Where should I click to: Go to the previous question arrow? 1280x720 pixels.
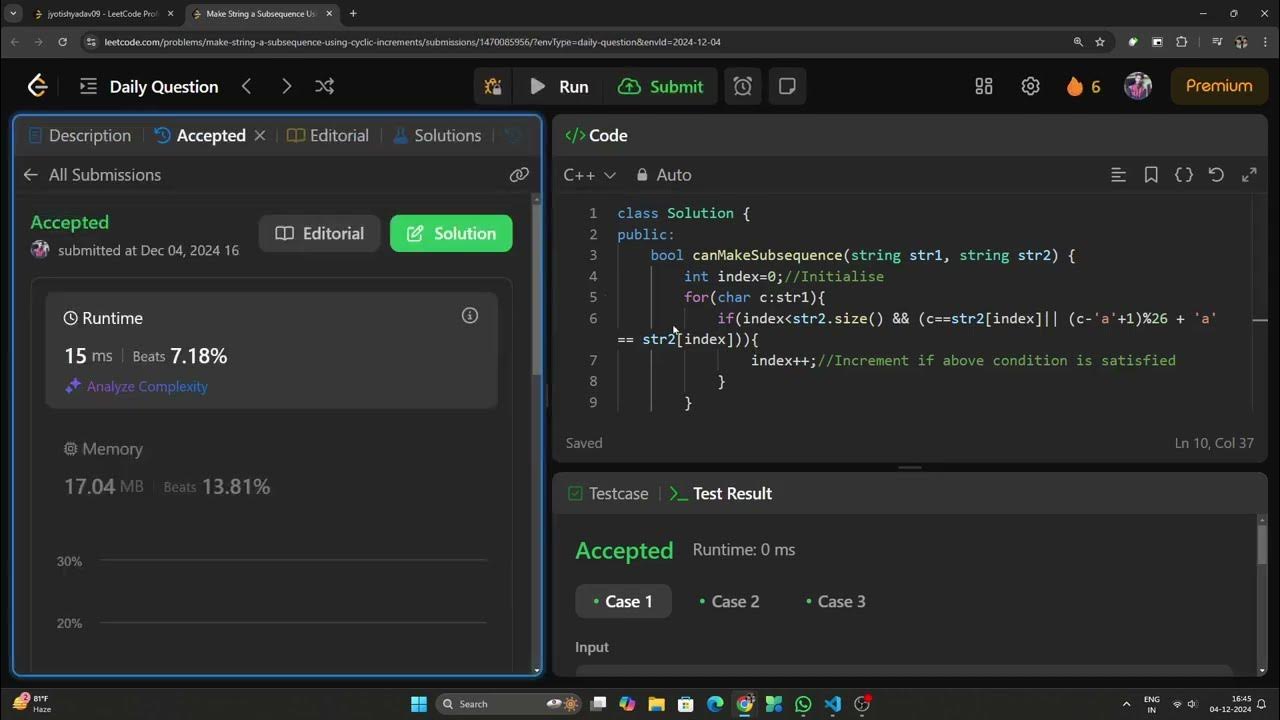pyautogui.click(x=246, y=86)
